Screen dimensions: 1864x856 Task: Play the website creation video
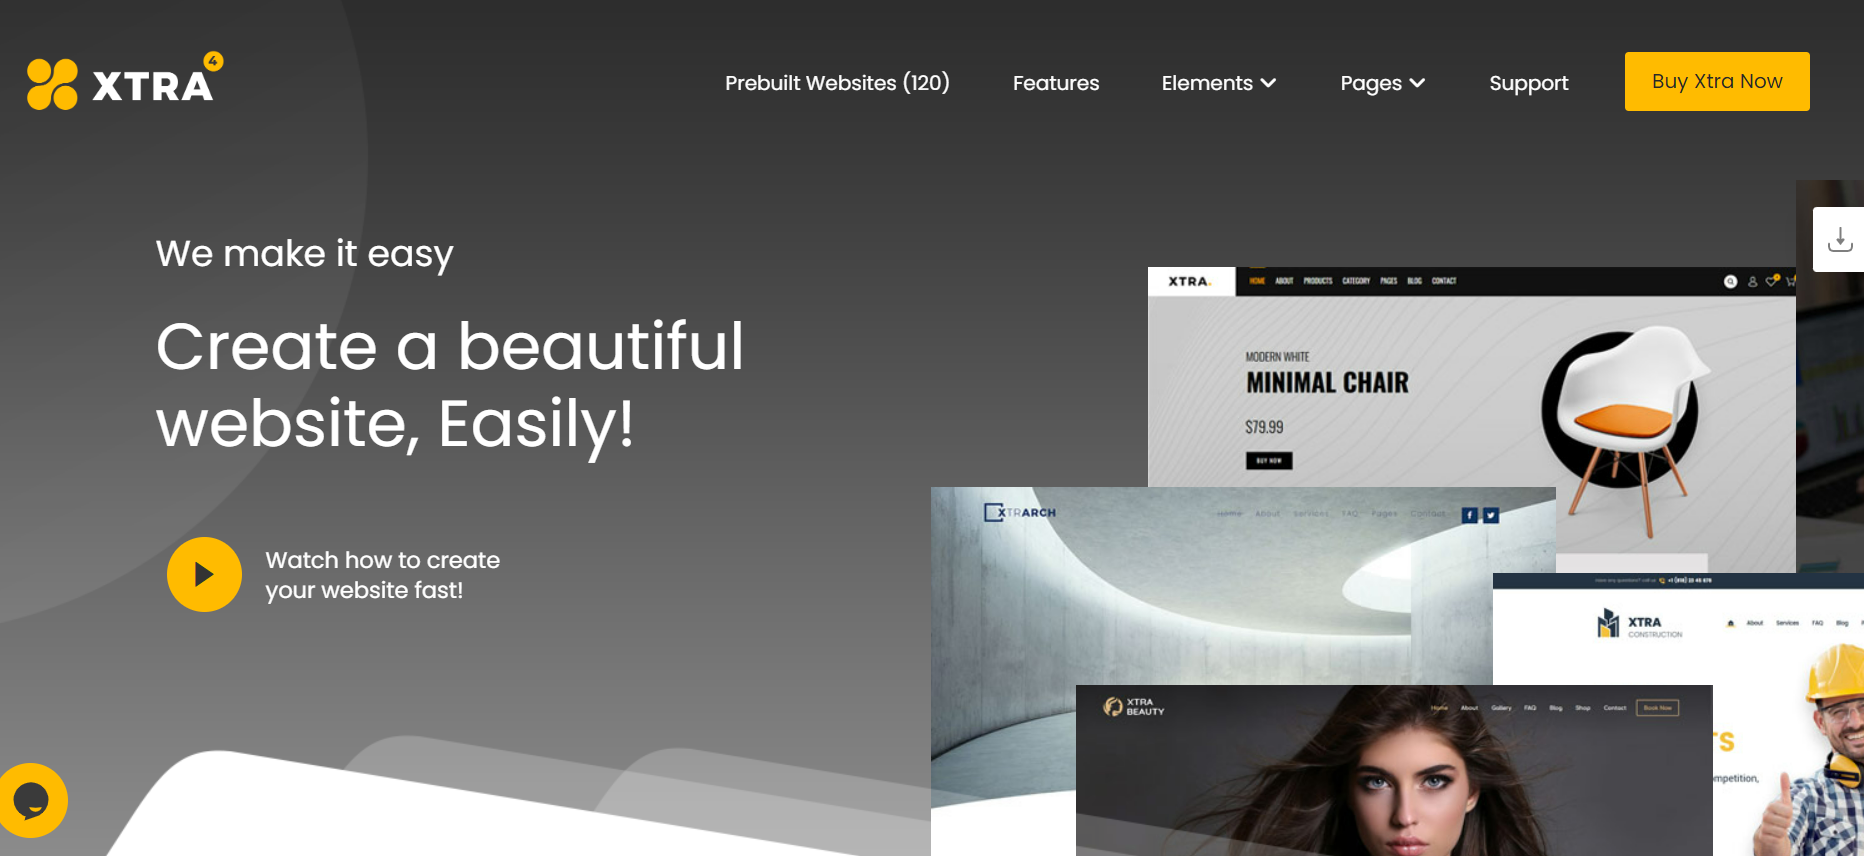pyautogui.click(x=204, y=575)
